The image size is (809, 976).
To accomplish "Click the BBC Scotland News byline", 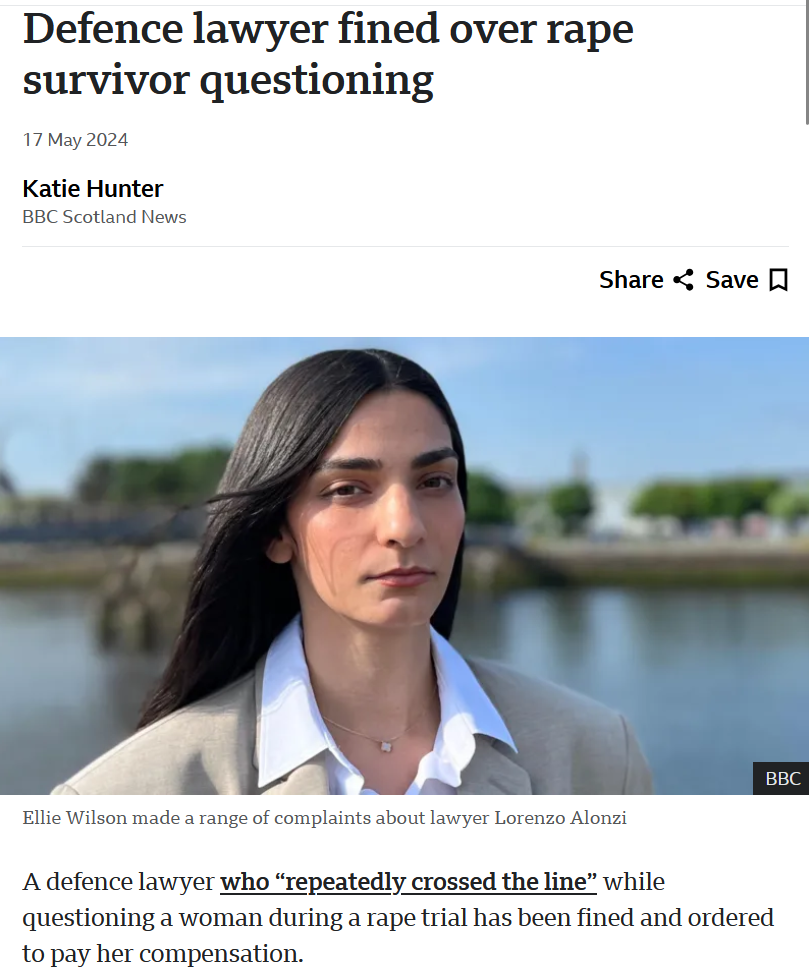I will point(105,217).
